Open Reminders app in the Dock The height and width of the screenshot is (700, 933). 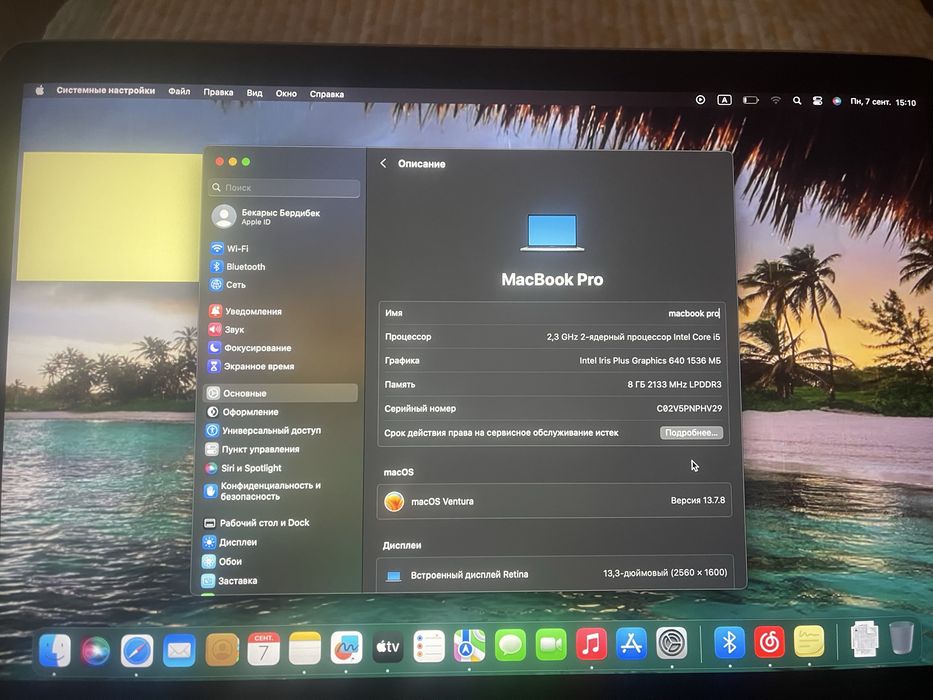[428, 646]
